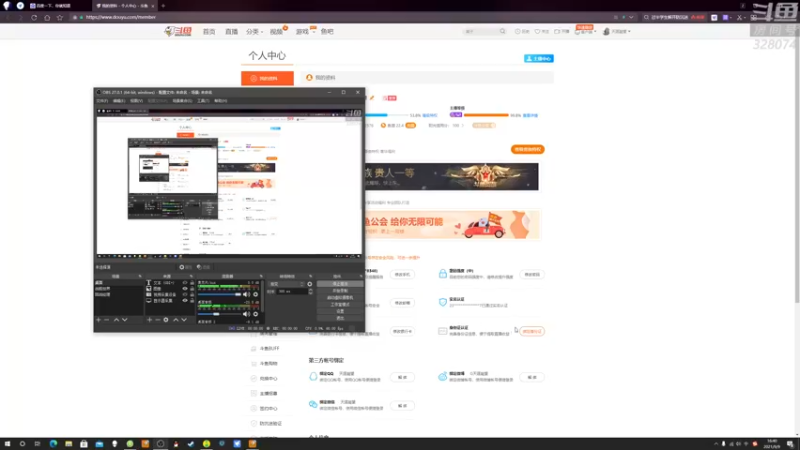Remove selected scene with minus icon
The image size is (800, 450).
click(x=107, y=319)
